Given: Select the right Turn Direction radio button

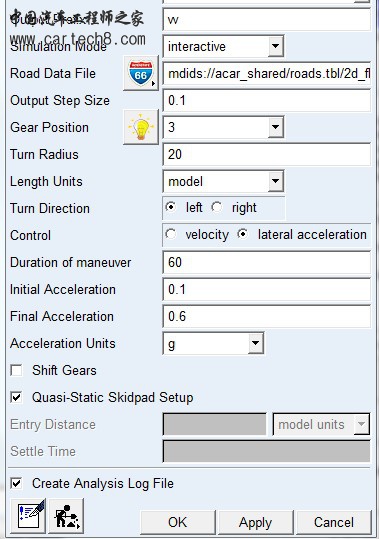Looking at the screenshot, I should pos(217,207).
